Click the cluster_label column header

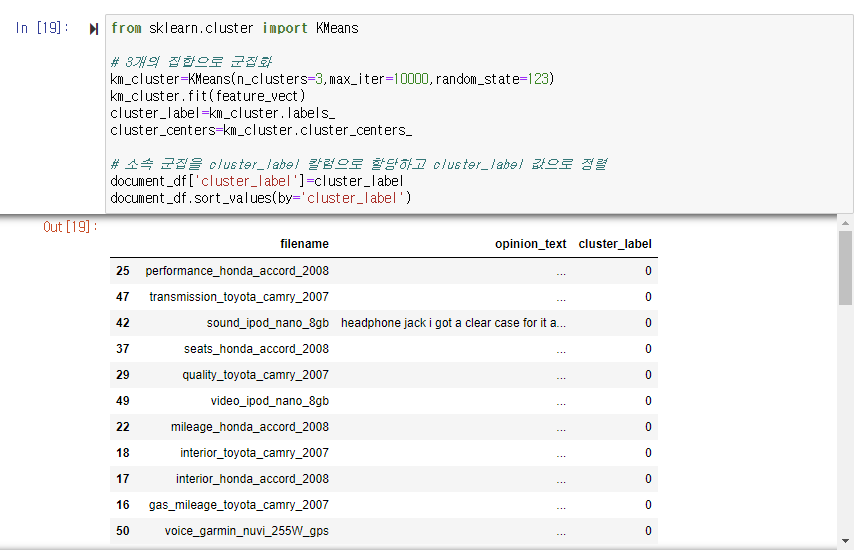(x=615, y=243)
